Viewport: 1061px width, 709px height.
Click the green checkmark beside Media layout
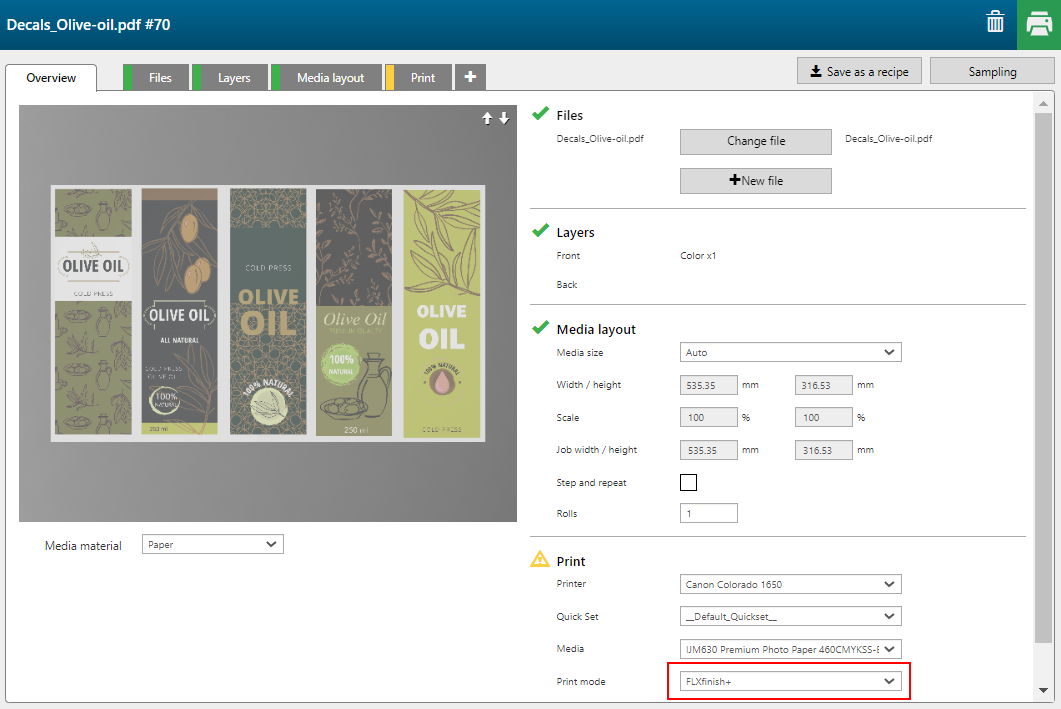(540, 328)
